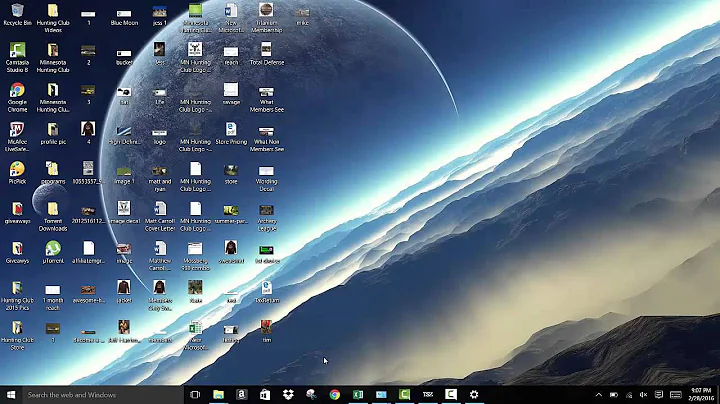Select the Archery League image

click(x=267, y=218)
